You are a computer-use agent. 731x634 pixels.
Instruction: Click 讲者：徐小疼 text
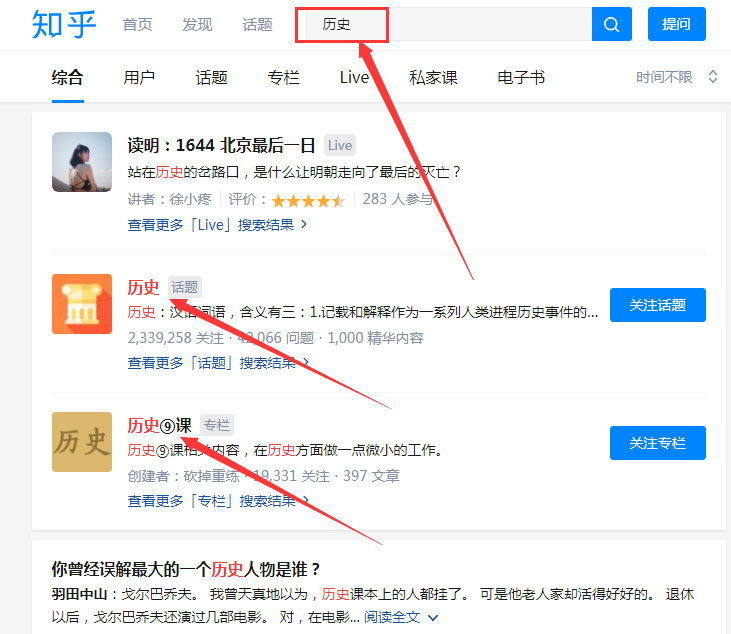pyautogui.click(x=170, y=200)
